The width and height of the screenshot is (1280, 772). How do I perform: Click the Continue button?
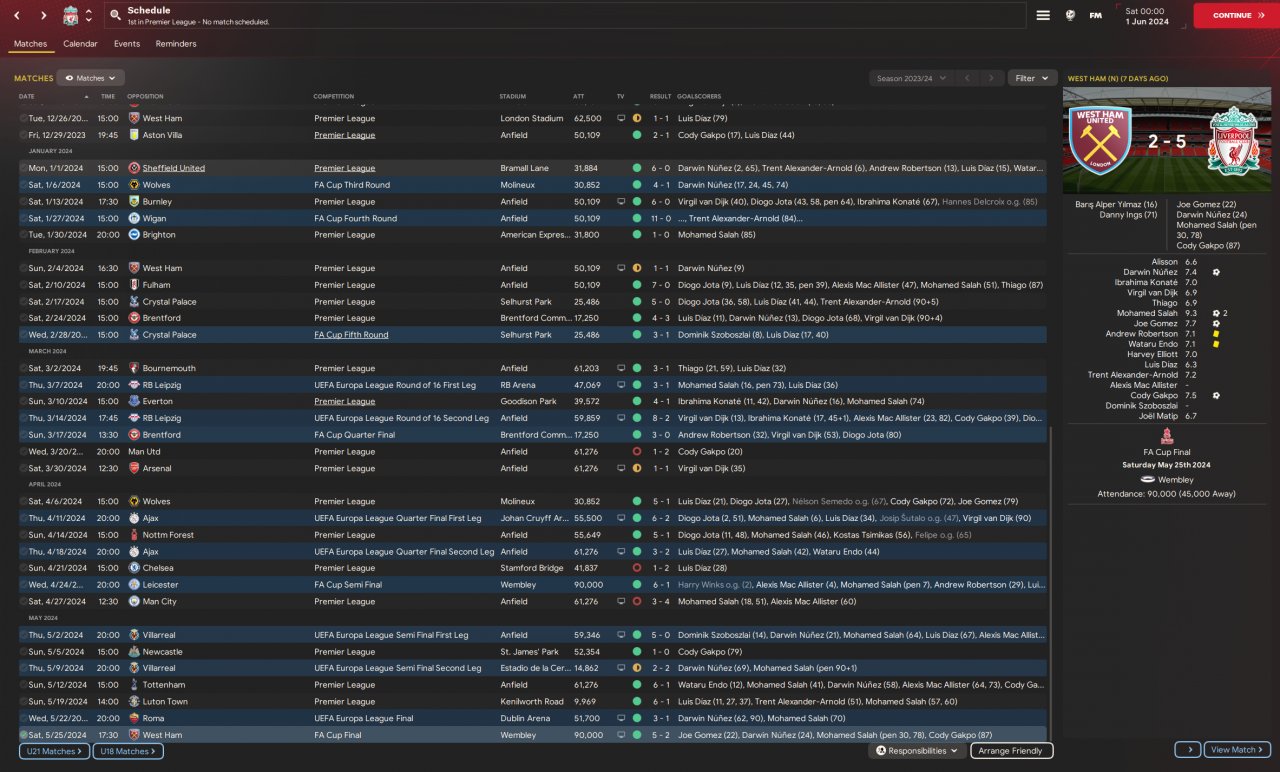tap(1237, 15)
